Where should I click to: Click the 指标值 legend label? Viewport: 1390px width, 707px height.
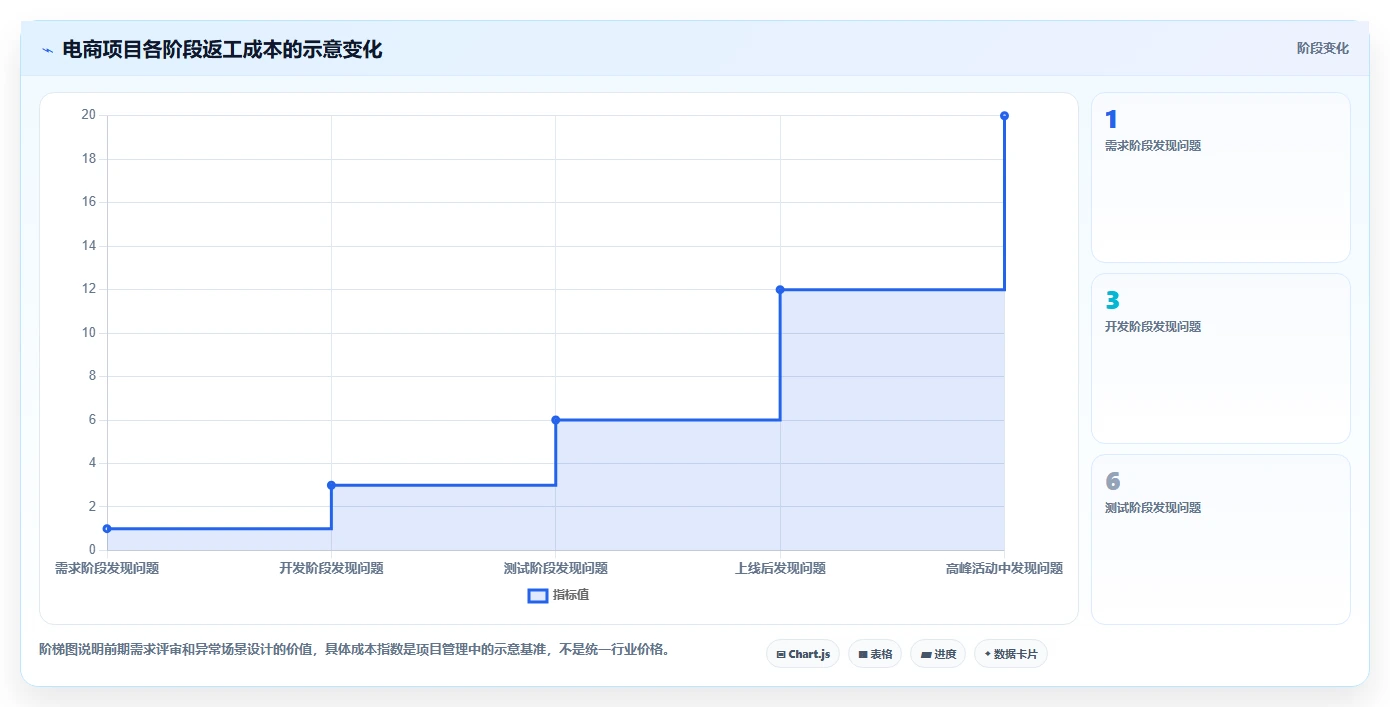tap(571, 596)
